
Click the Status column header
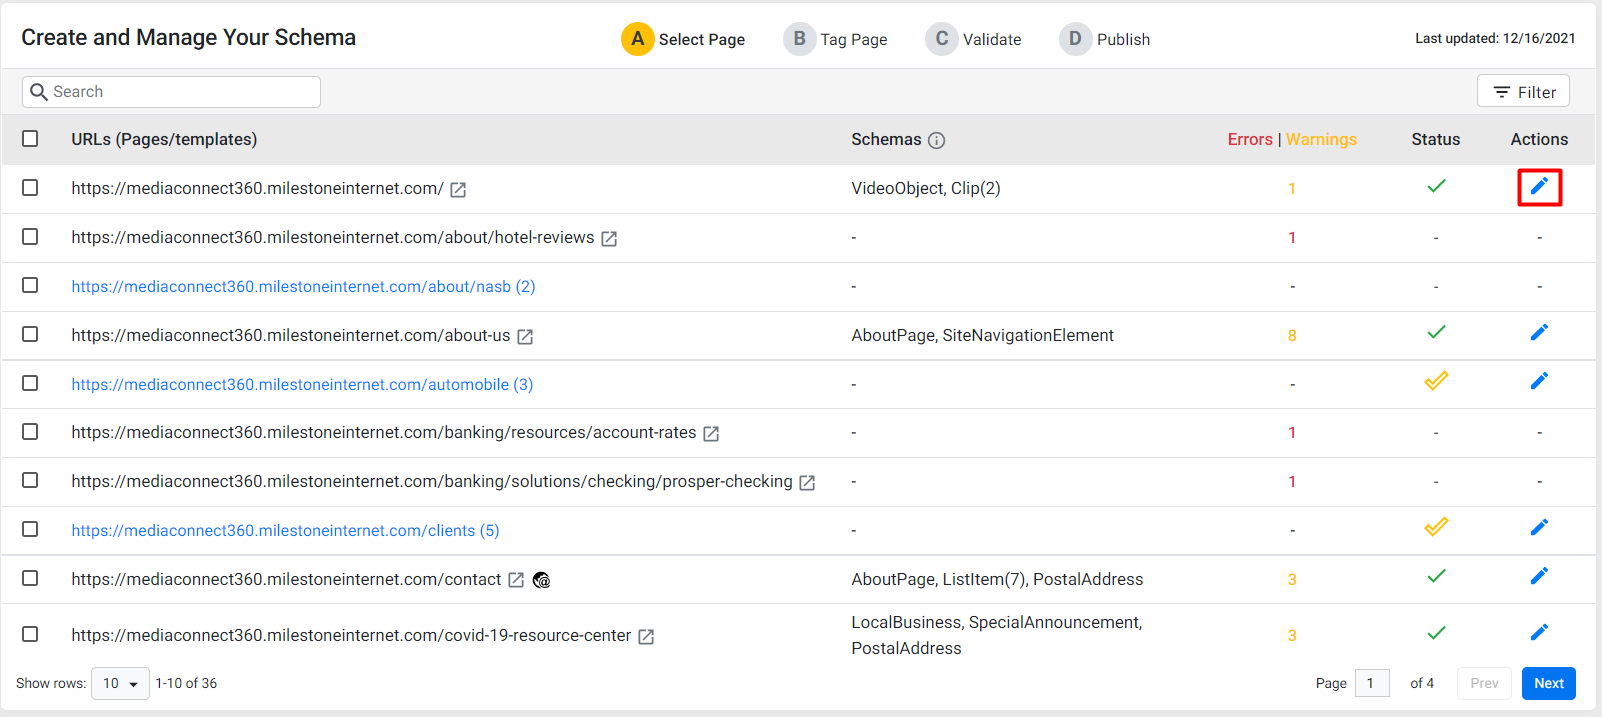point(1436,139)
